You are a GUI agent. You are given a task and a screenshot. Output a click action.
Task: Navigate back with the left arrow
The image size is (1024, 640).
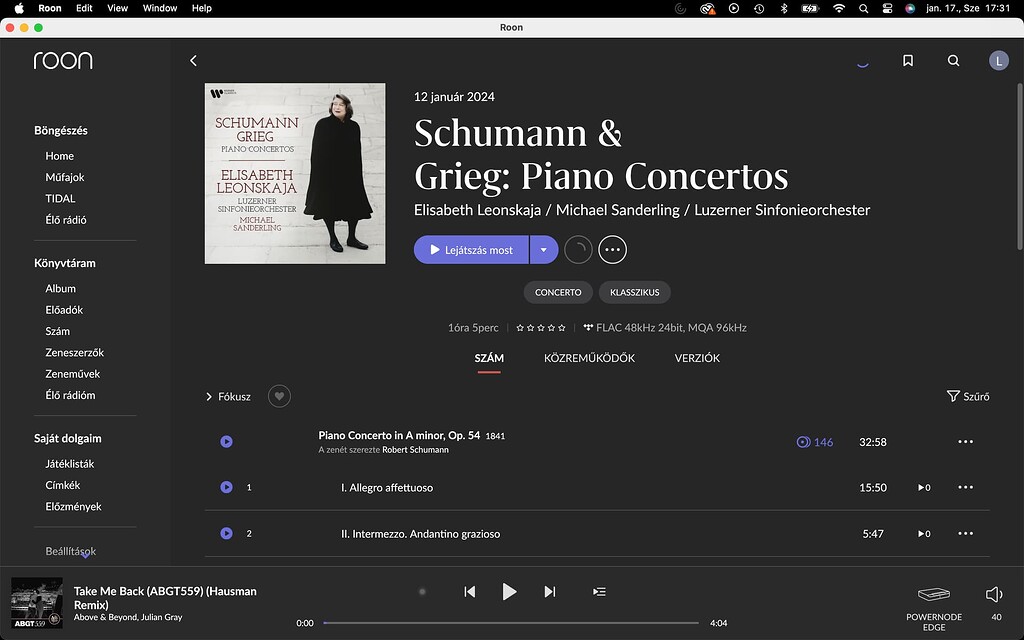pos(193,60)
